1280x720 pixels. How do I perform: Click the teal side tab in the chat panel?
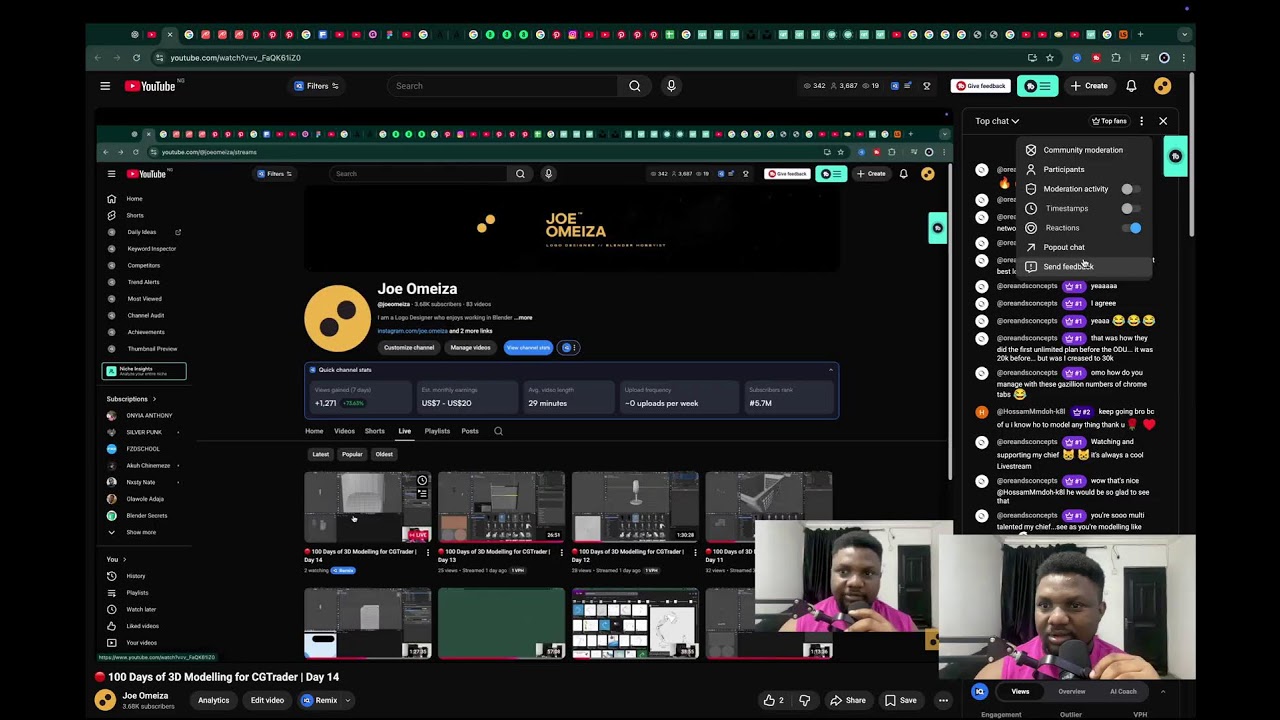(1176, 156)
